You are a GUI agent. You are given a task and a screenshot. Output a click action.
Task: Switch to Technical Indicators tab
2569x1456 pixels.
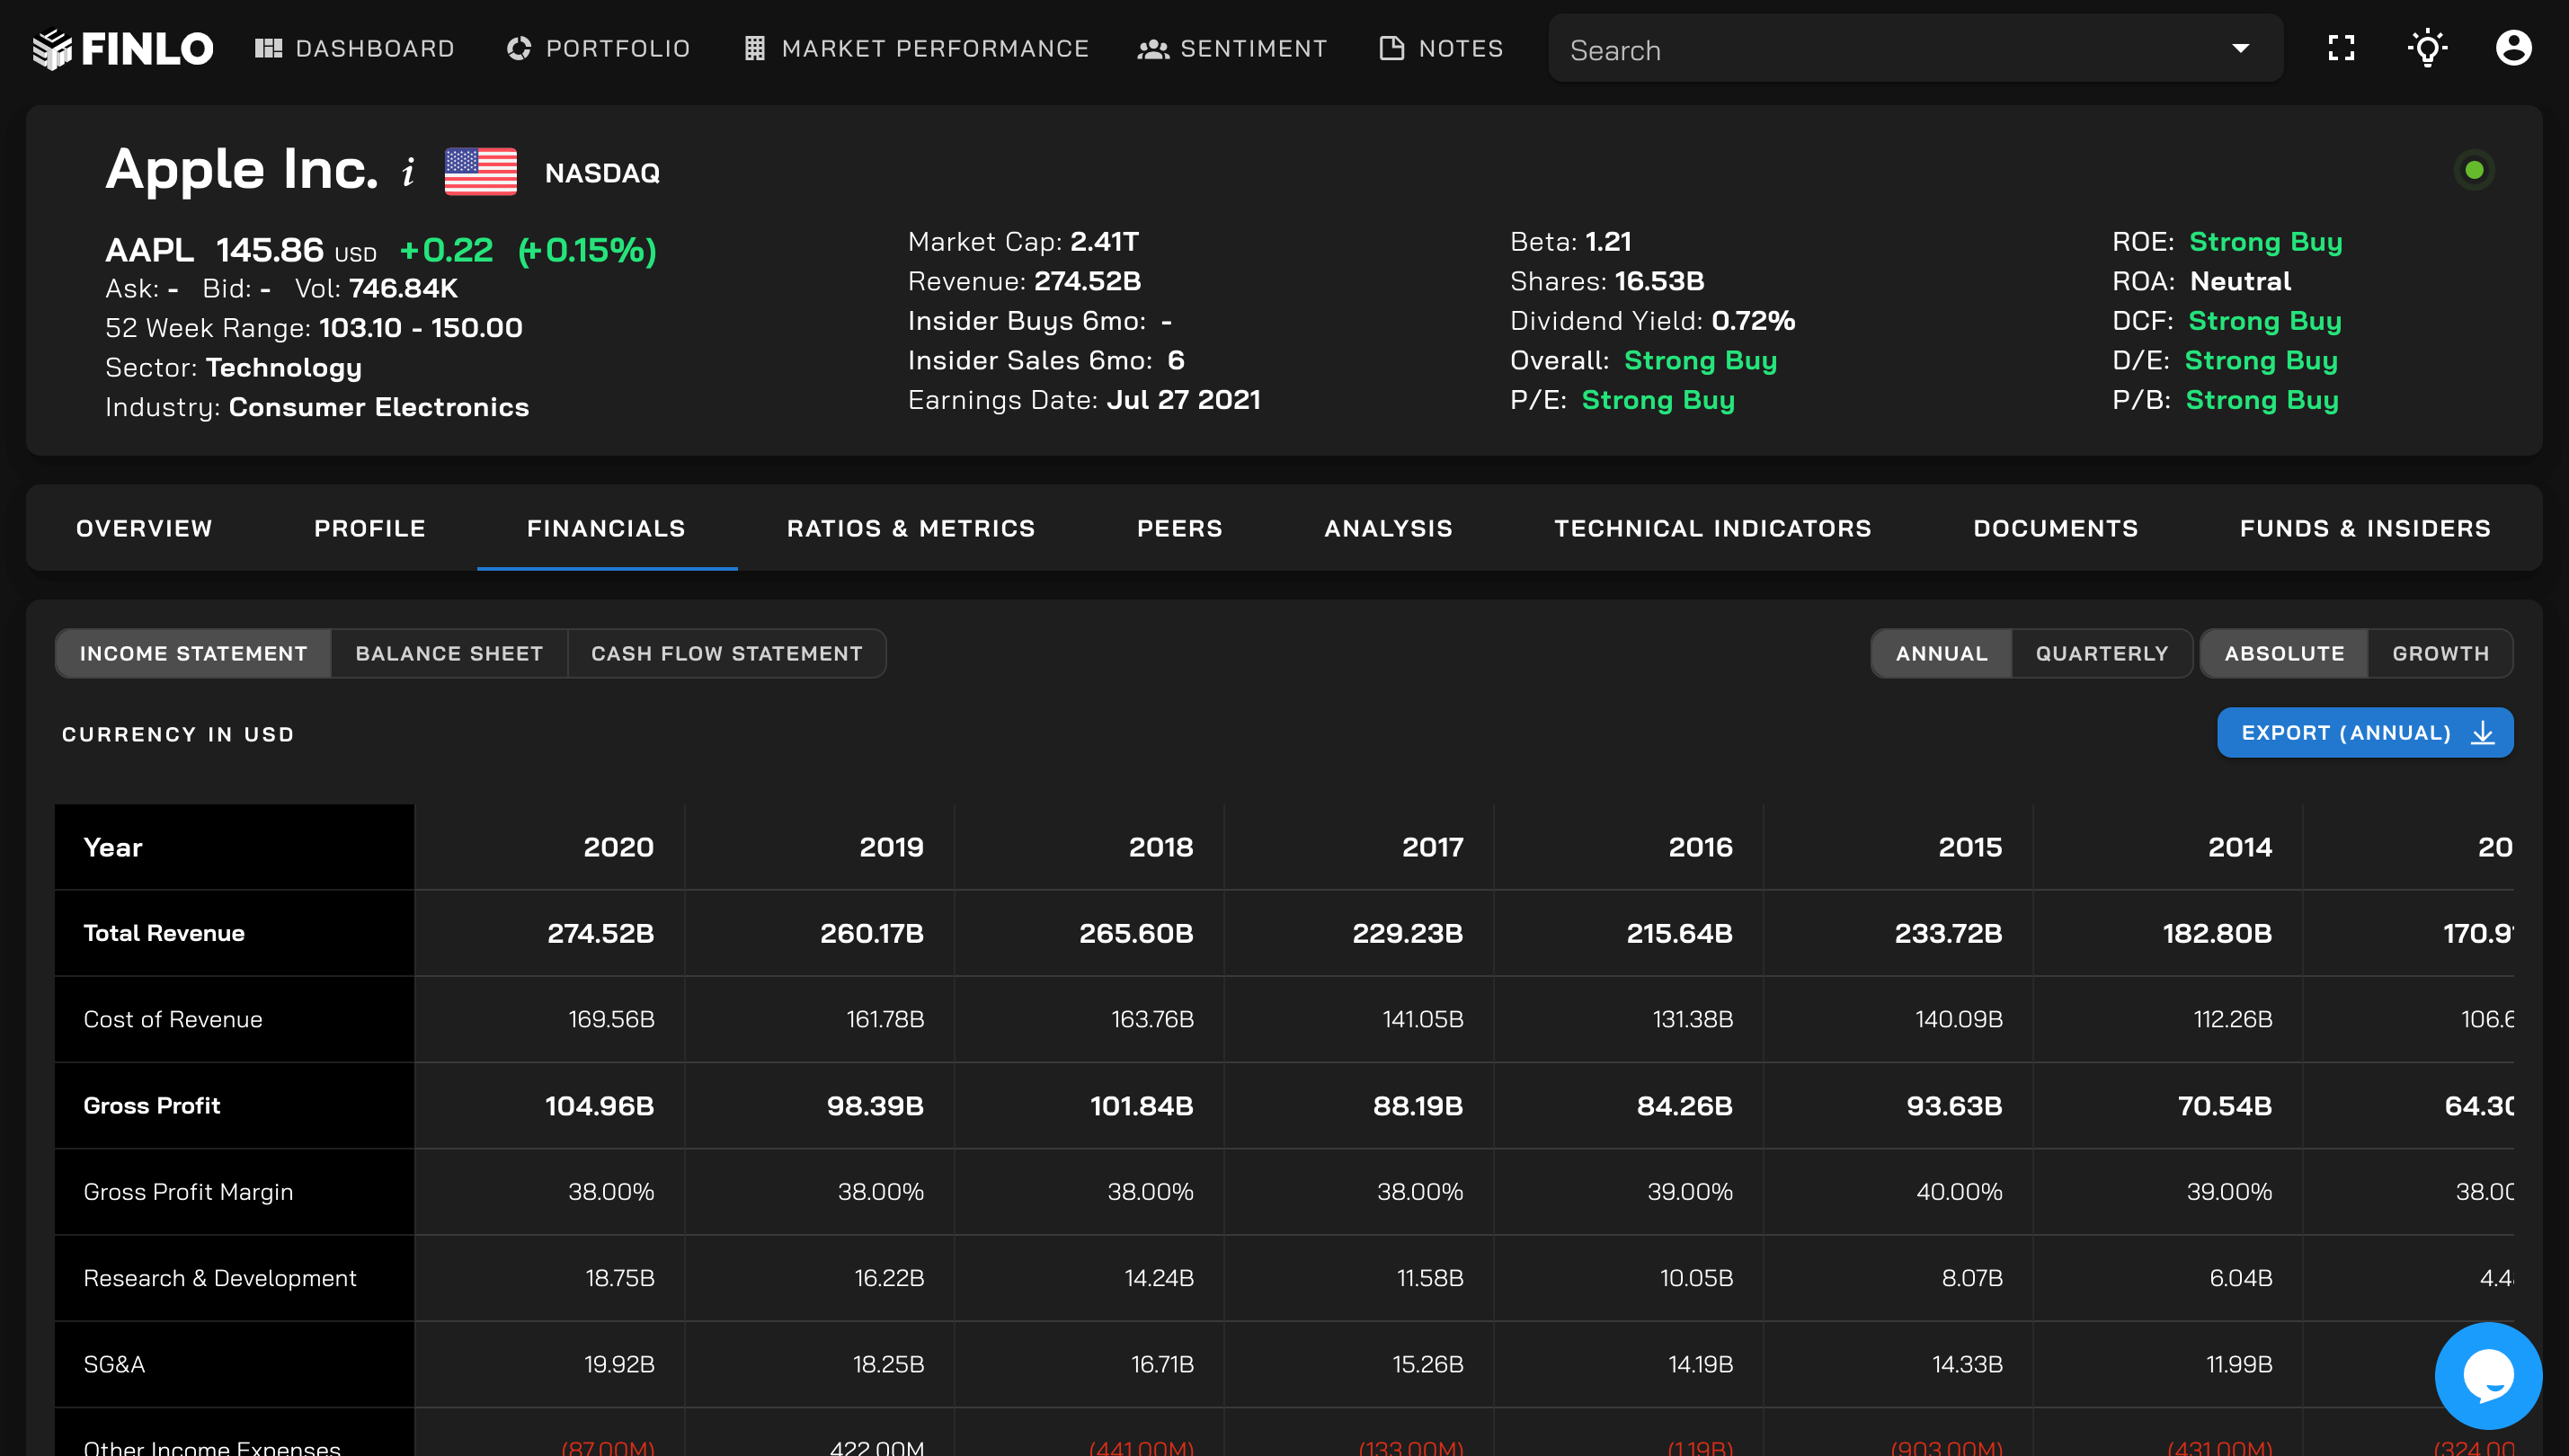[x=1713, y=528]
